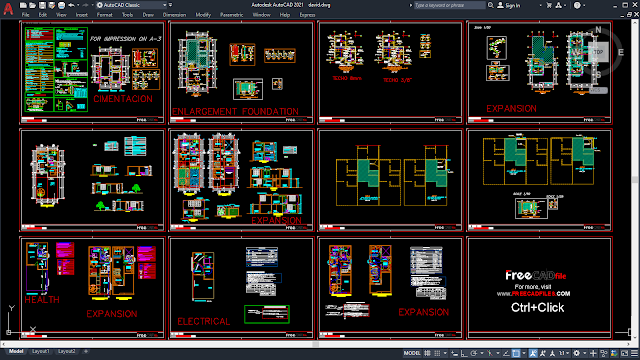The height and width of the screenshot is (360, 640).
Task: Toggle grid display in status bar
Action: [x=427, y=353]
